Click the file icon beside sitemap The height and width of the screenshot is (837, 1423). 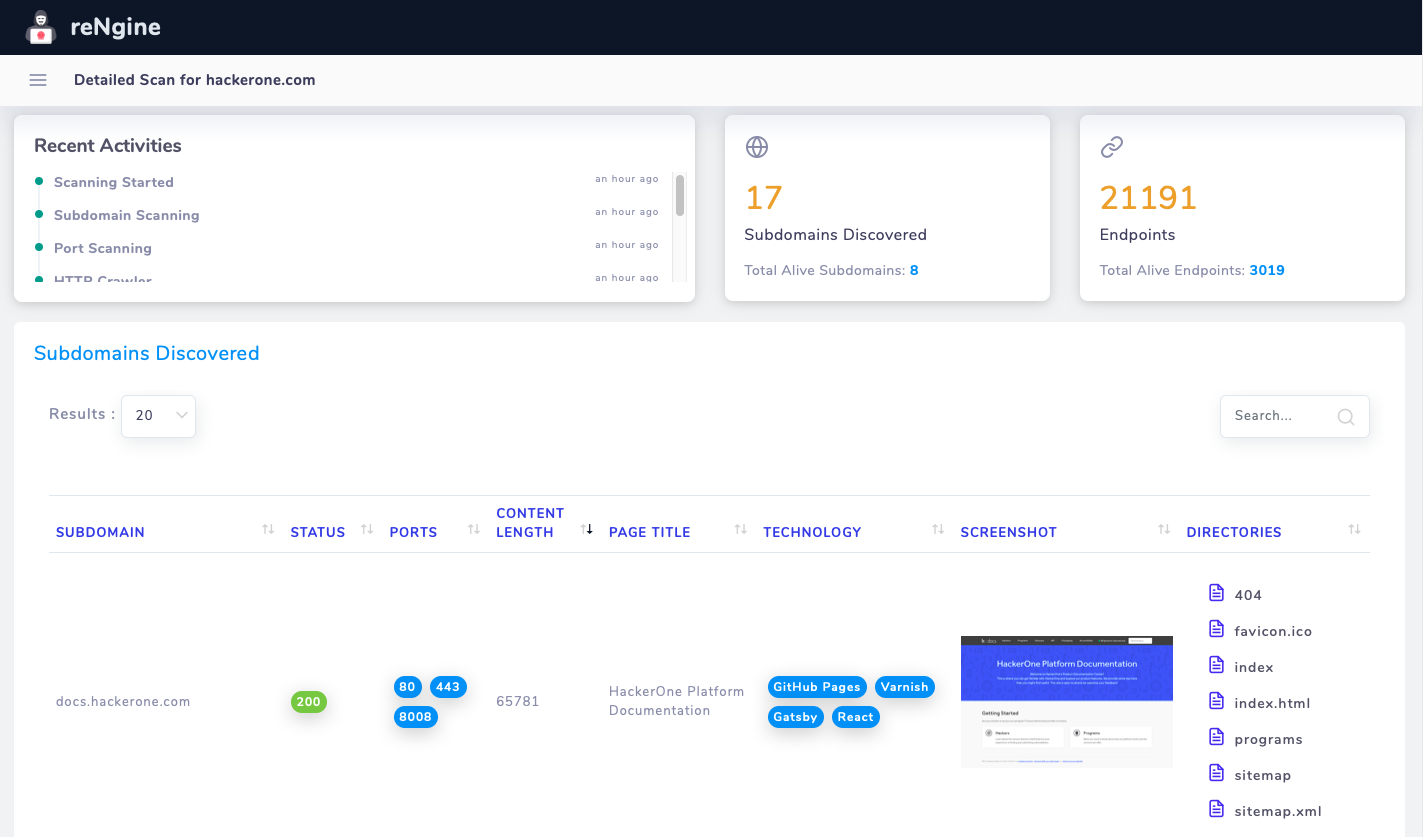click(x=1217, y=773)
